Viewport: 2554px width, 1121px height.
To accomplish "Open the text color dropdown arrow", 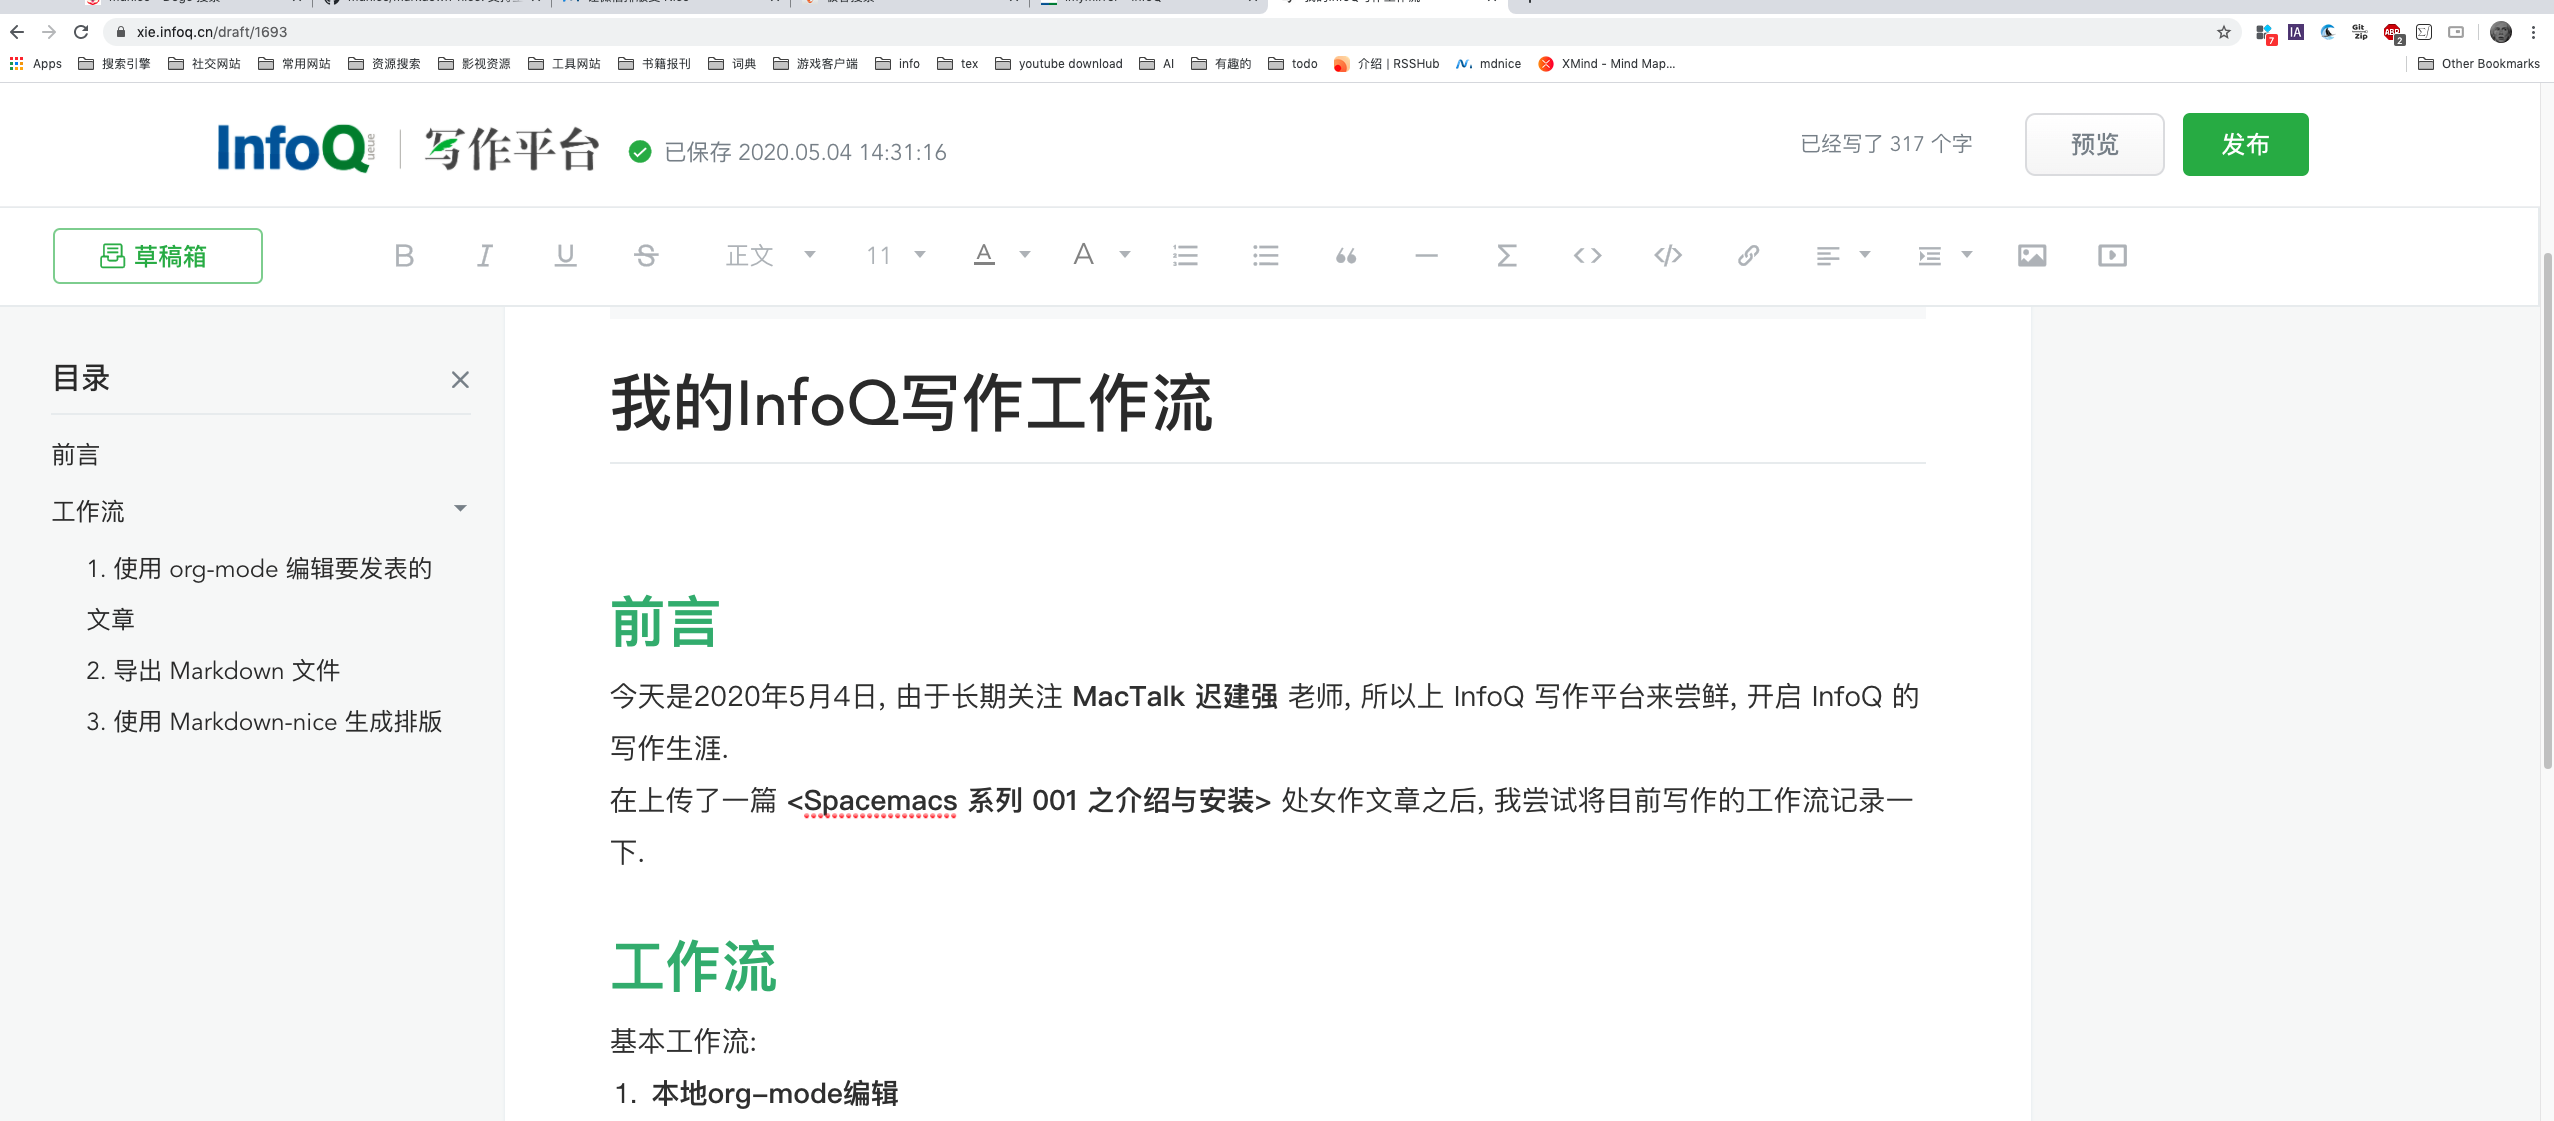I will 1025,255.
